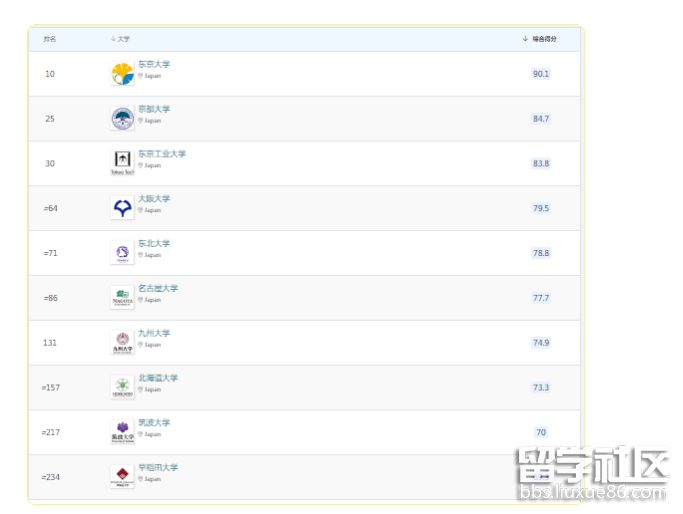Click the 排名 column header
The image size is (683, 514).
[50, 39]
